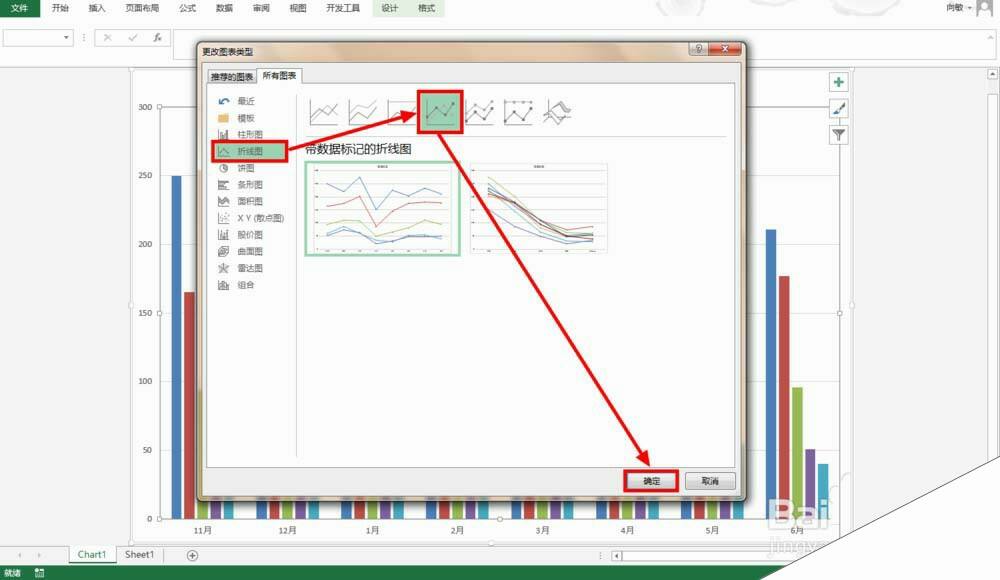This screenshot has height=580, width=1000.
Task: Click the formula bar cancel X icon
Action: click(x=108, y=38)
